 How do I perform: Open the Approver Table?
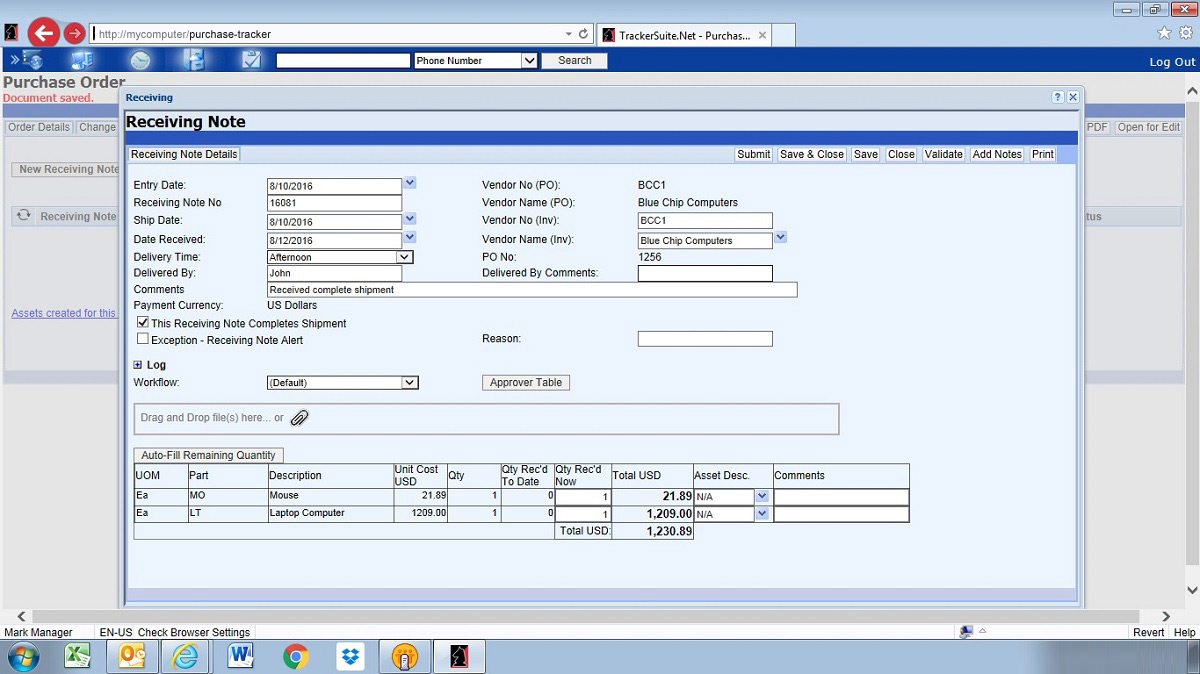(525, 382)
